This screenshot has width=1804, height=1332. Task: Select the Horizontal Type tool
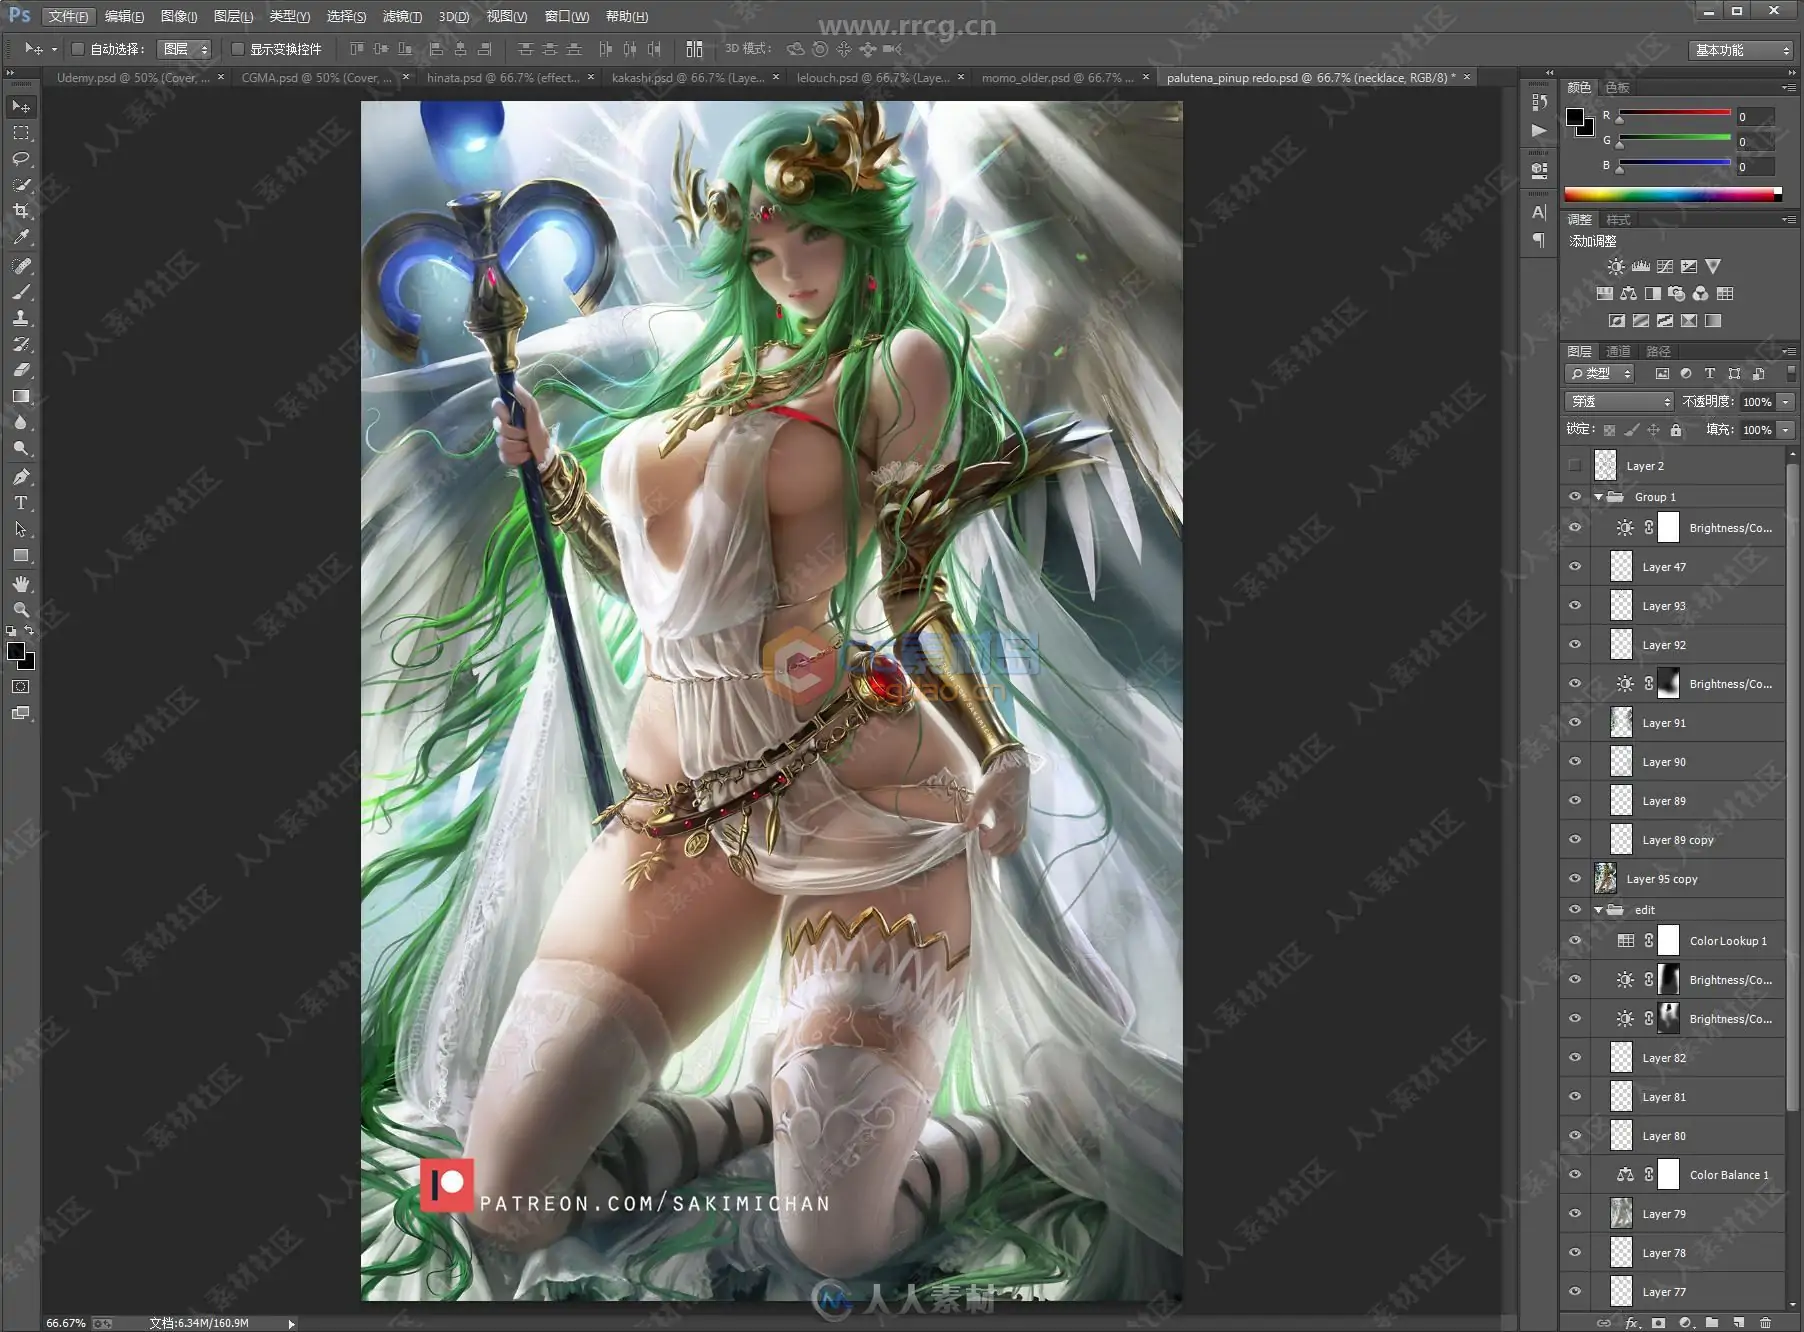[x=21, y=503]
